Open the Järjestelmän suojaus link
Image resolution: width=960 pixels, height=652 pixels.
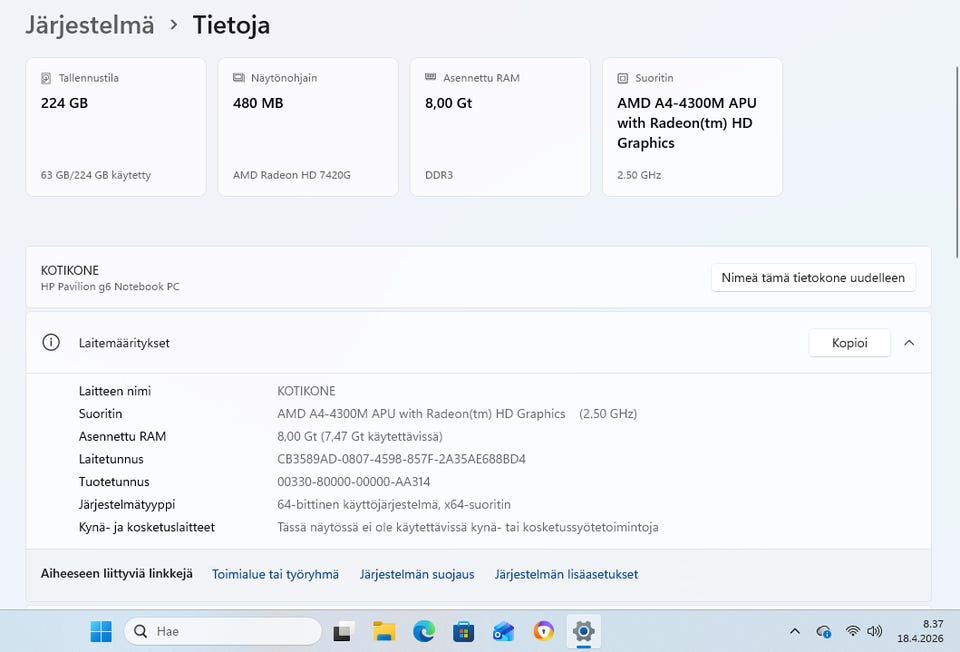click(x=417, y=574)
